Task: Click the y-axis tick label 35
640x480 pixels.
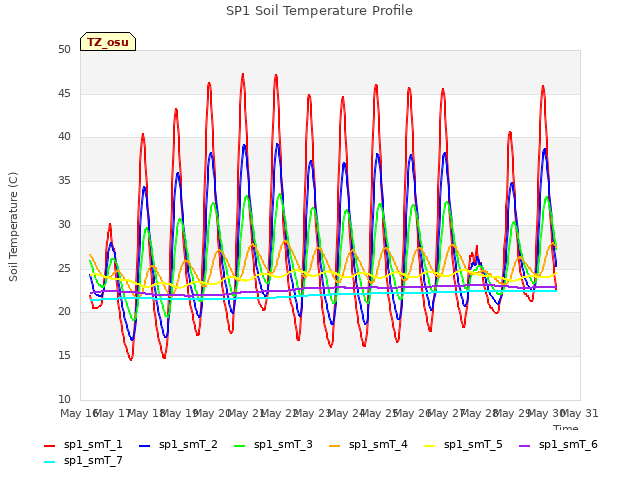Action: point(64,181)
